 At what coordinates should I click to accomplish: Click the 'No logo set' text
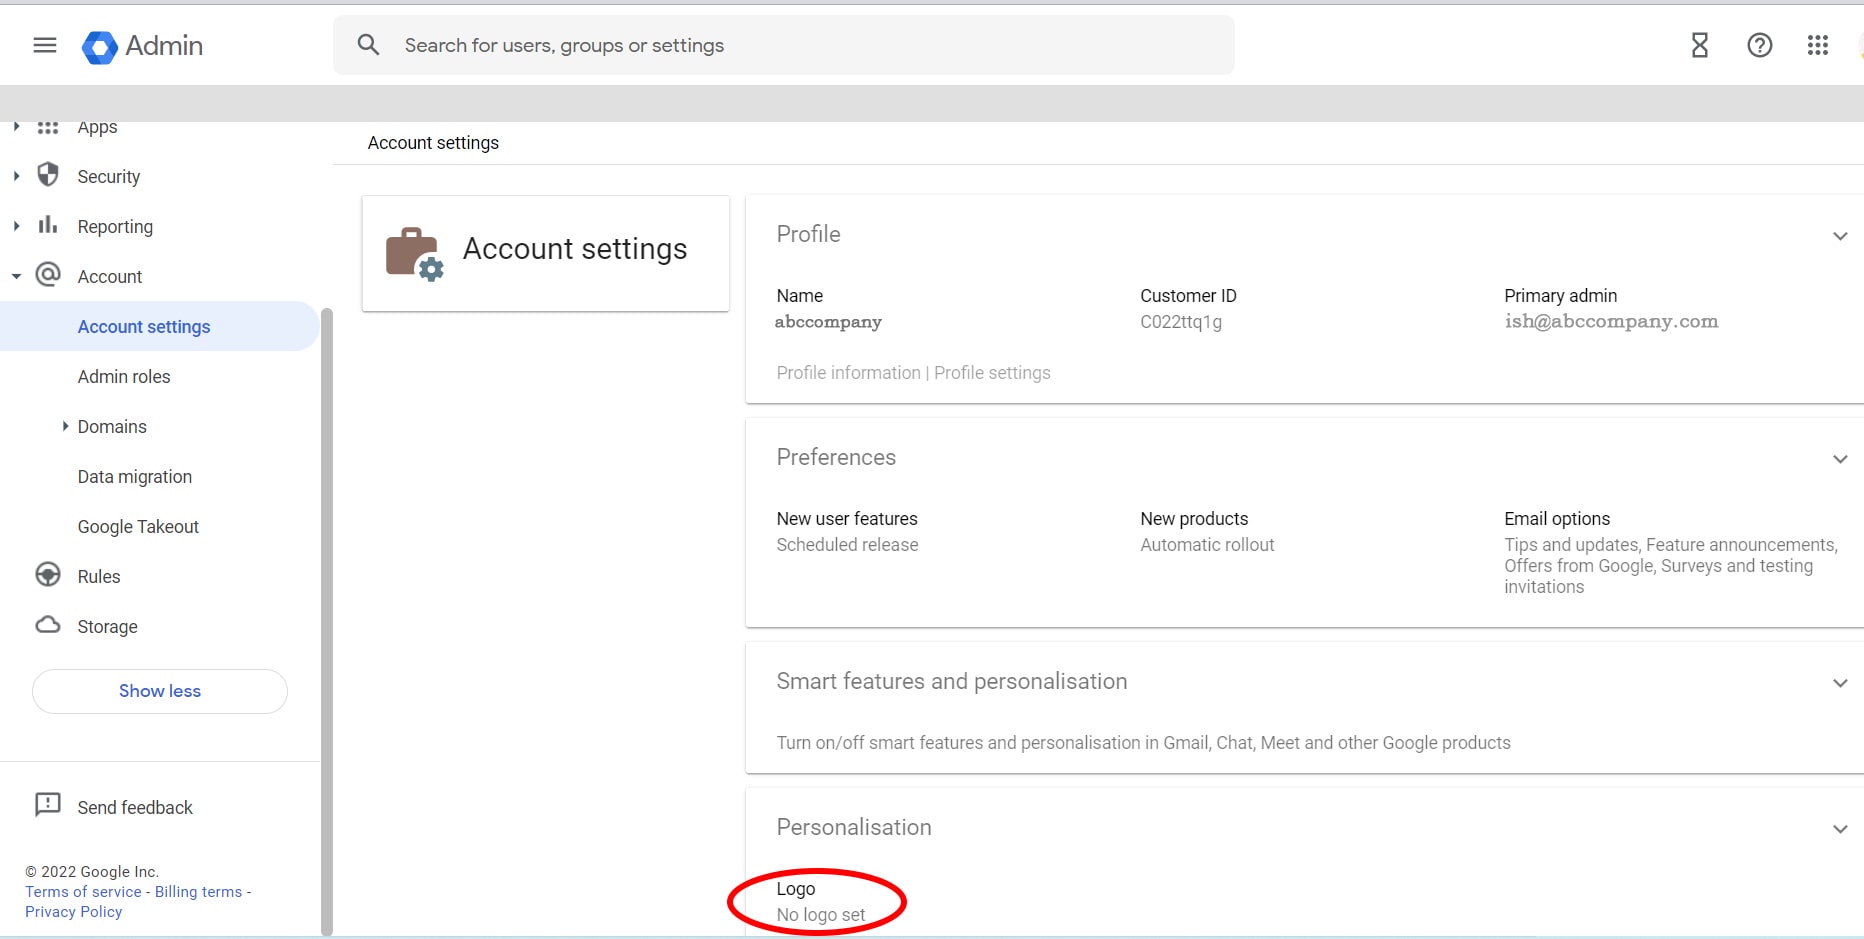[821, 915]
